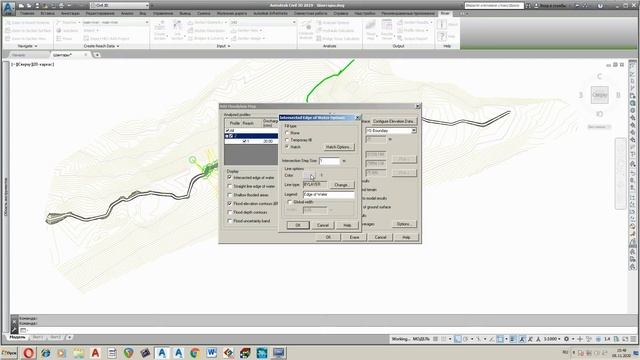The height and width of the screenshot is (360, 640).
Task: Select the Temporary fill radio button
Action: point(287,140)
